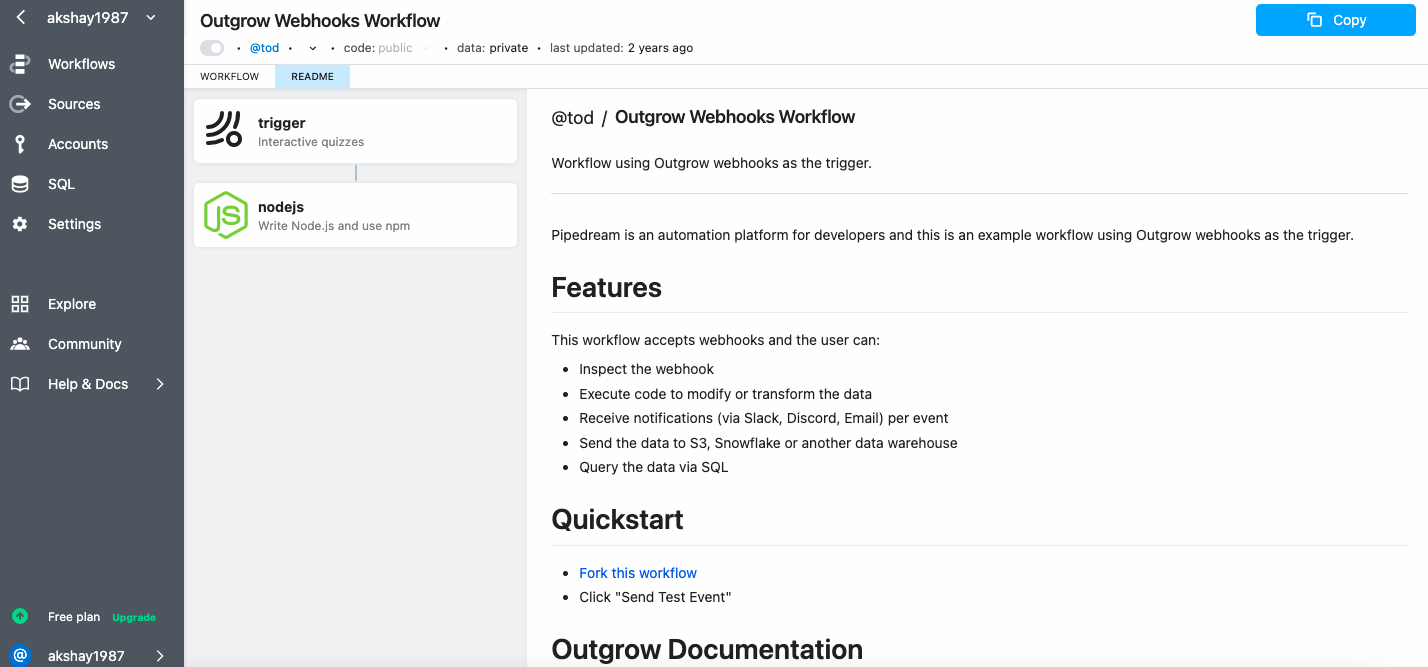Click the Outgrow trigger step icon
Image resolution: width=1428 pixels, height=667 pixels.
pyautogui.click(x=224, y=130)
